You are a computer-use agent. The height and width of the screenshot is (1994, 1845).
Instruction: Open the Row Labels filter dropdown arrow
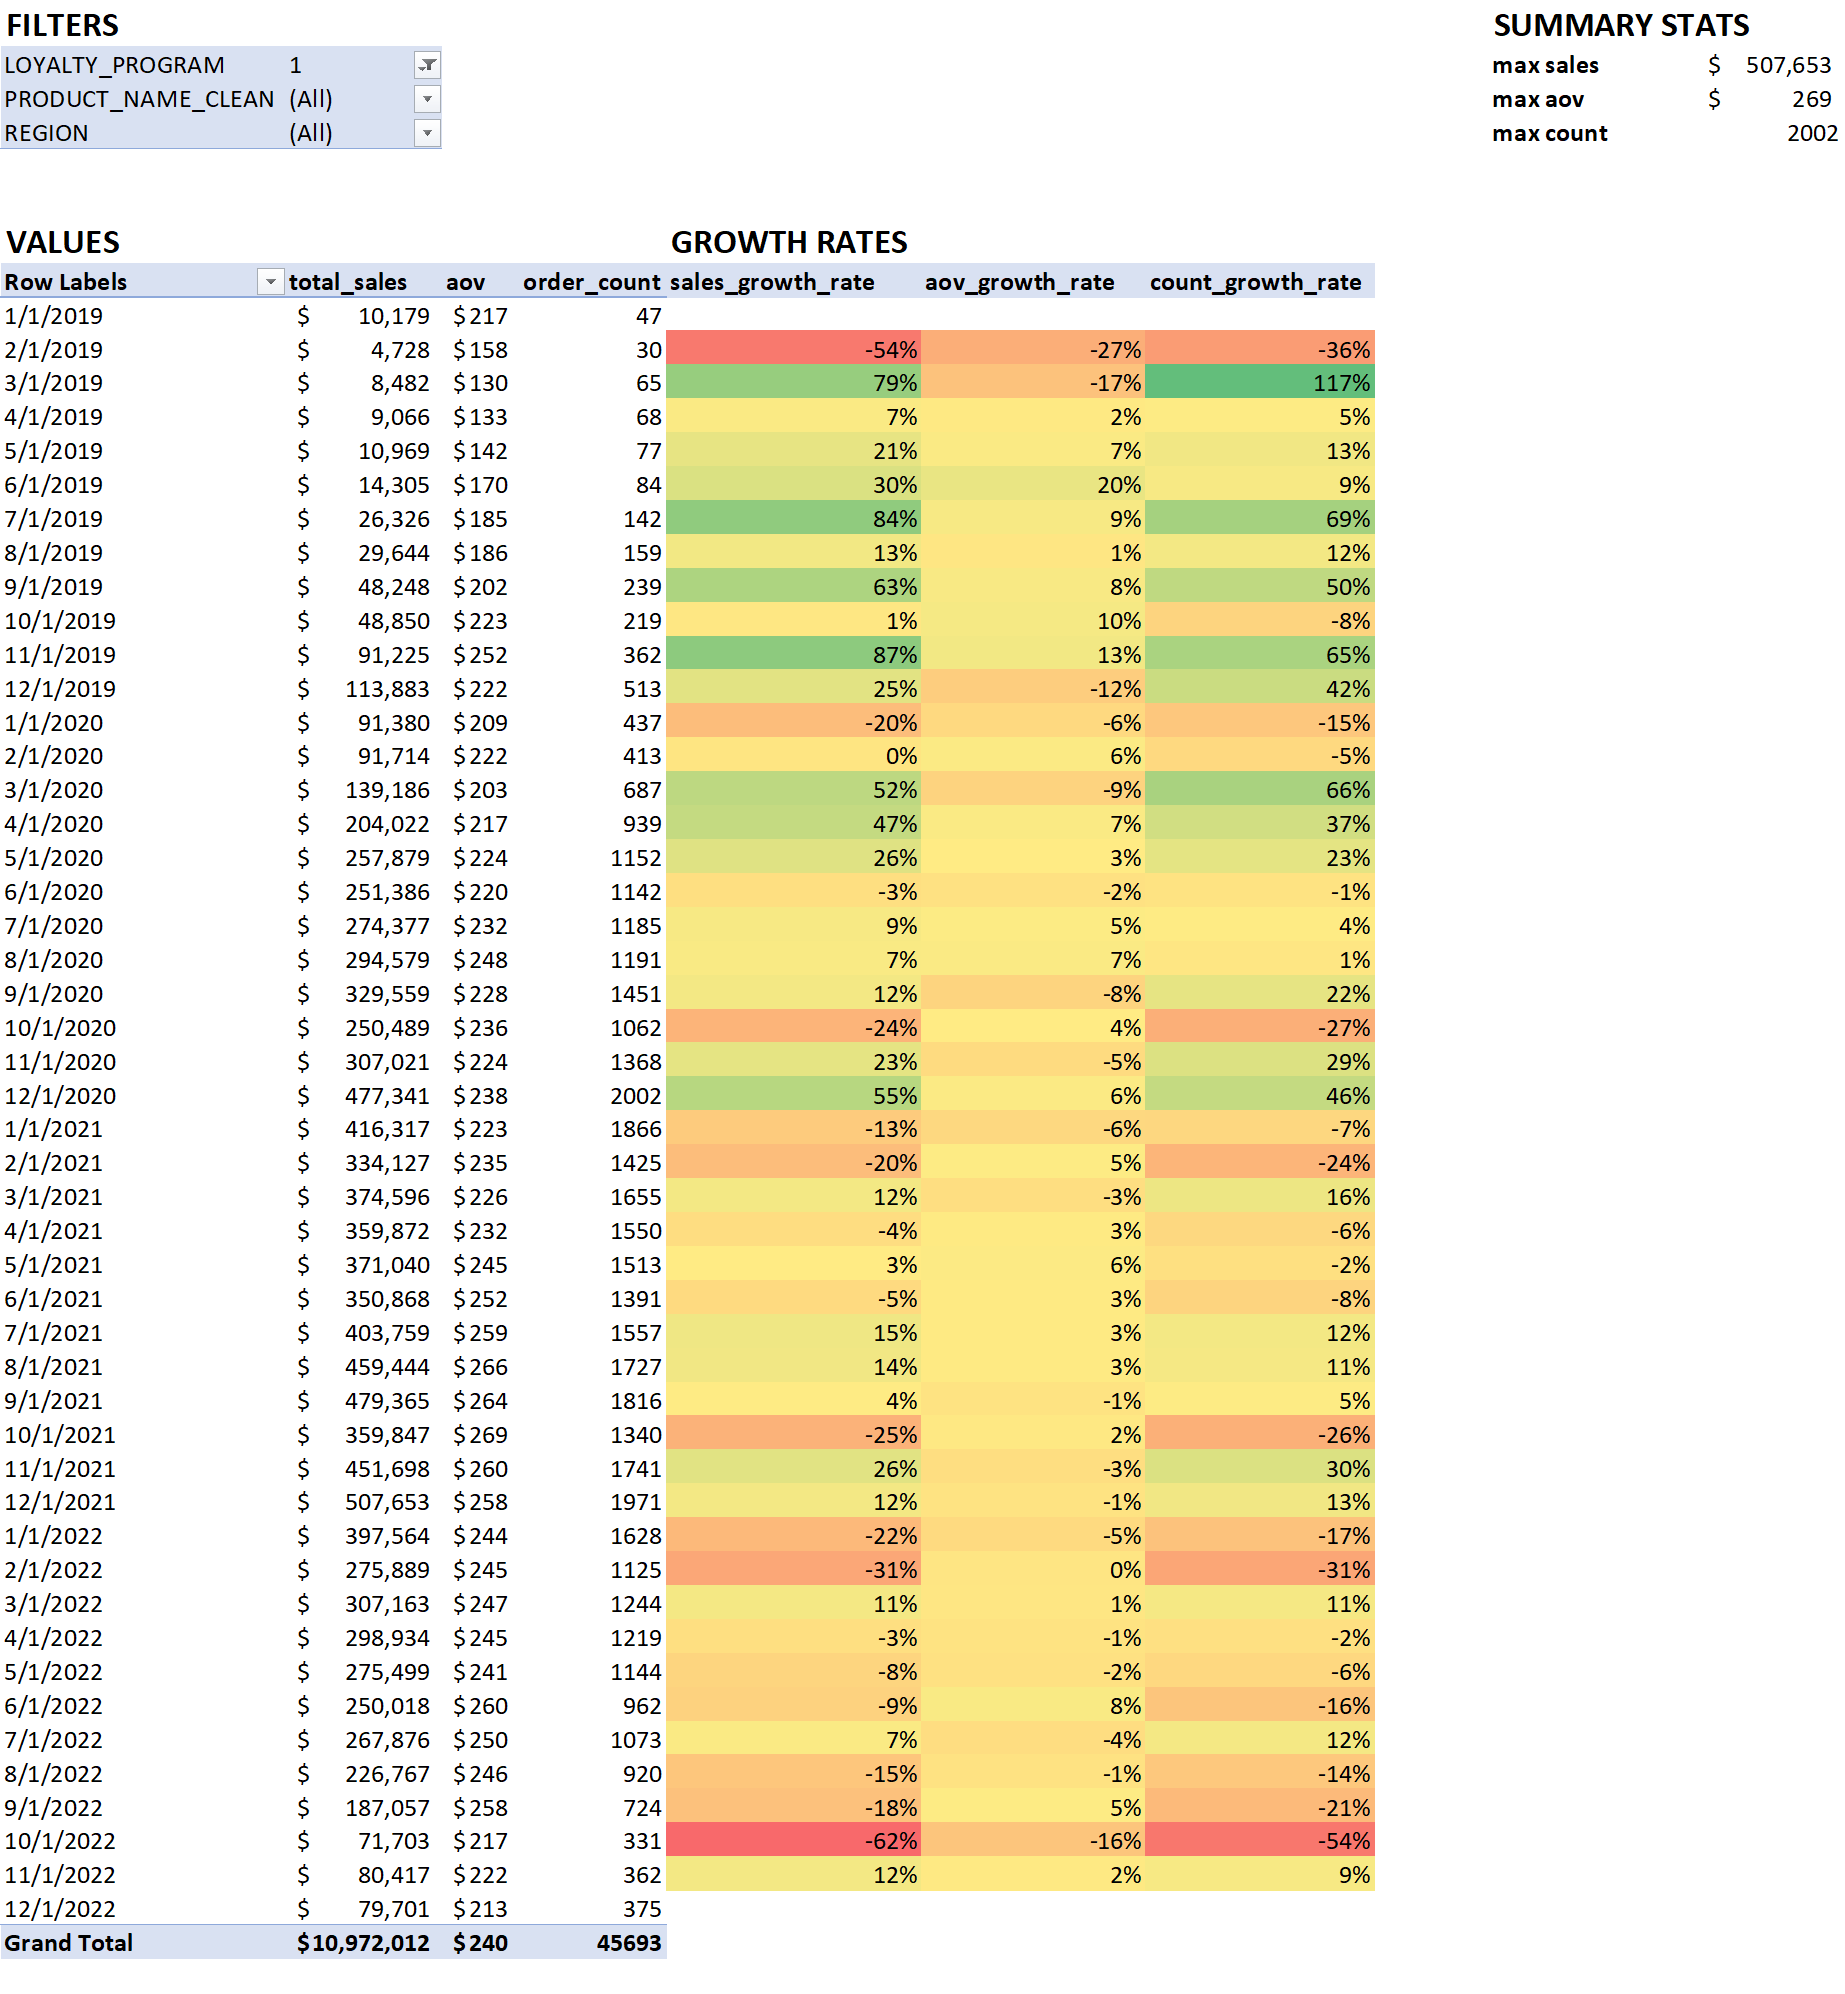[269, 282]
